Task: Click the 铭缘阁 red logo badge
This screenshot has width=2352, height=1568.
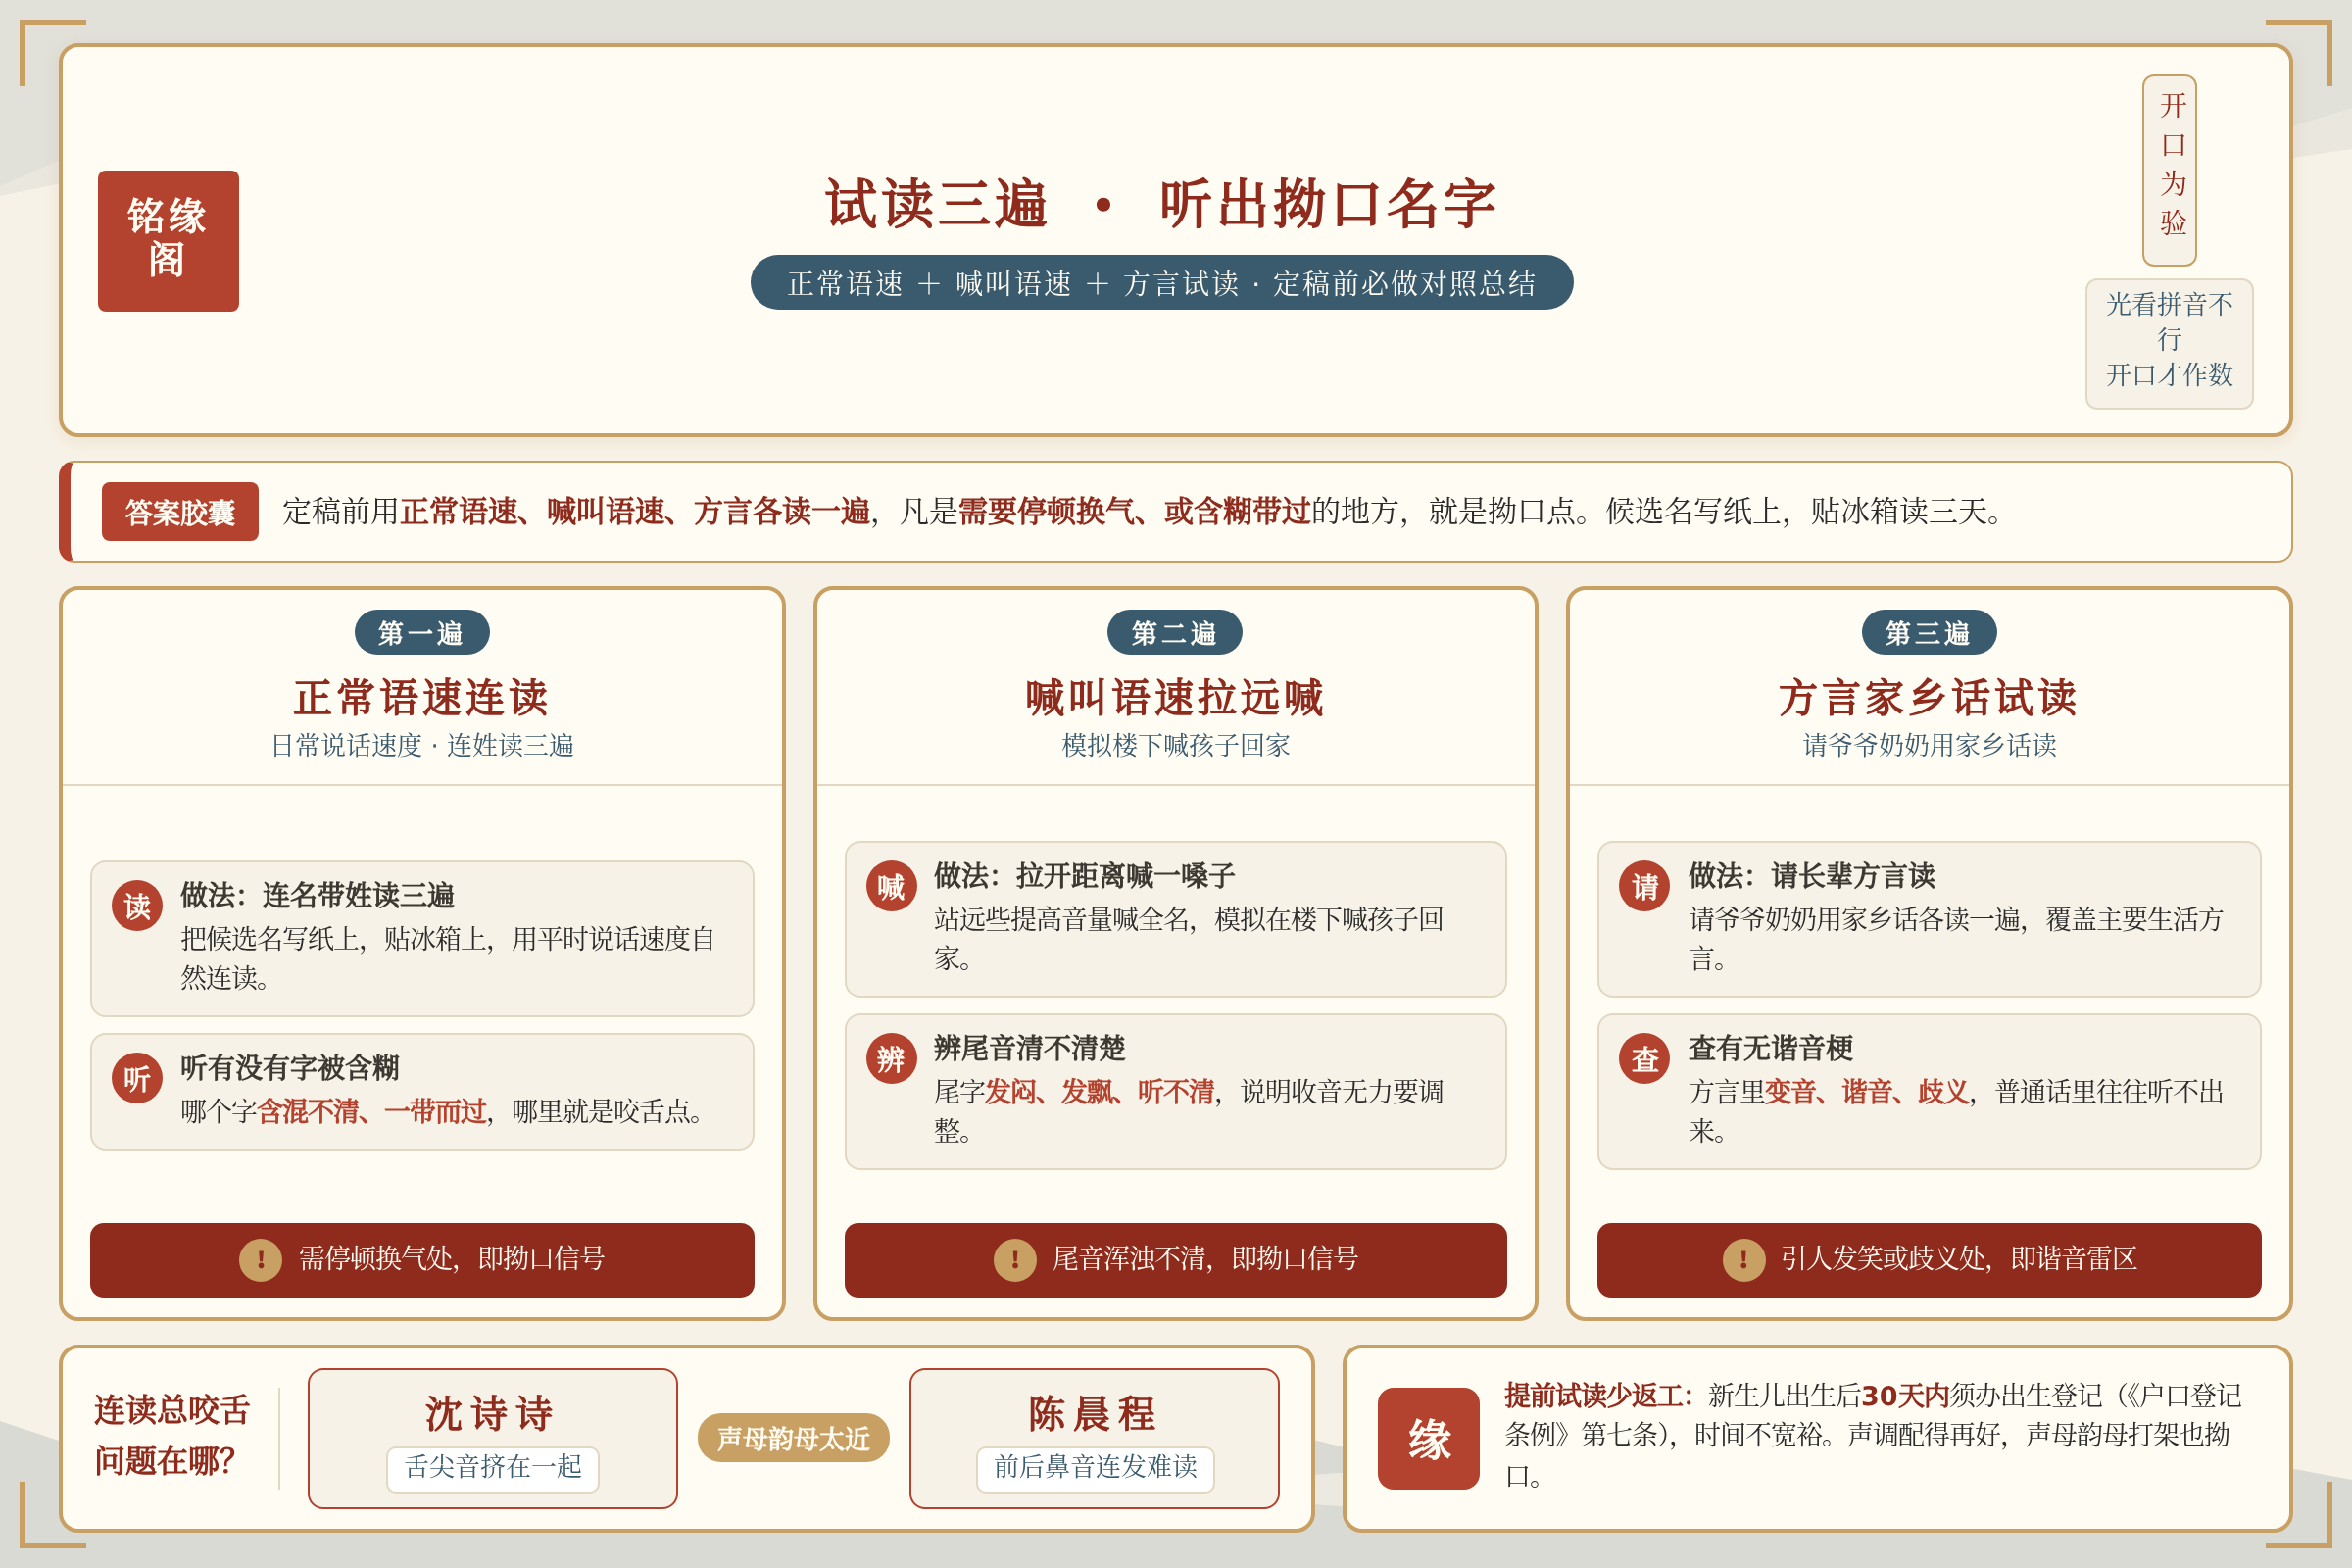Action: click(x=168, y=241)
